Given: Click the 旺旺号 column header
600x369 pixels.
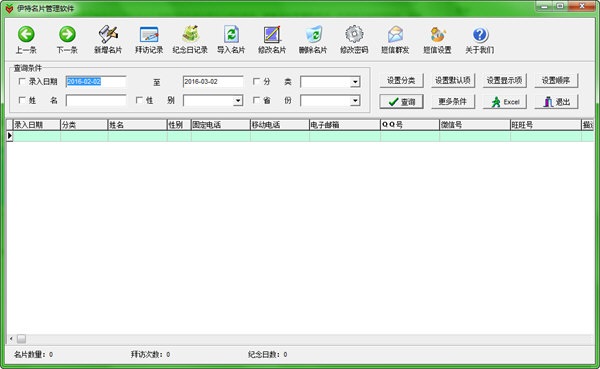Looking at the screenshot, I should click(x=545, y=125).
